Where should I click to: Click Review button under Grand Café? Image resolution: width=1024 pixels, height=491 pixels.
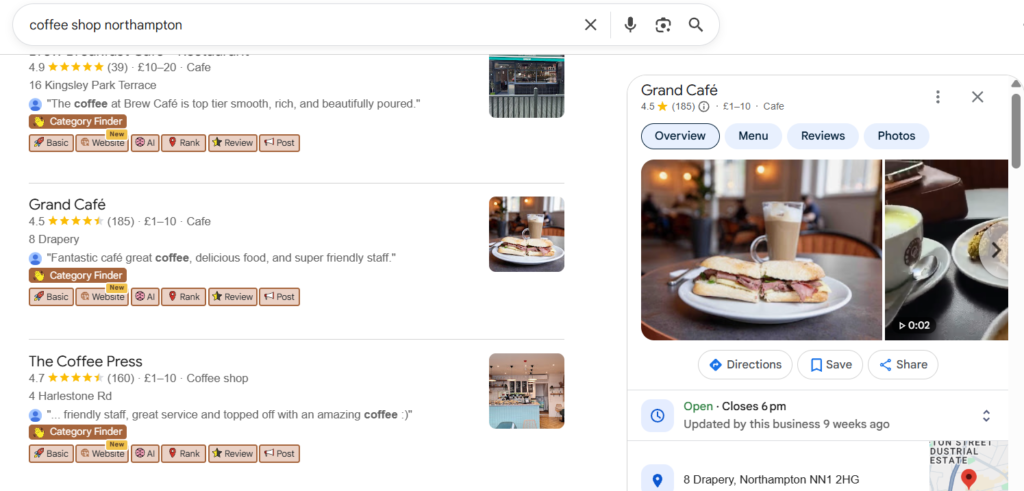click(x=232, y=296)
